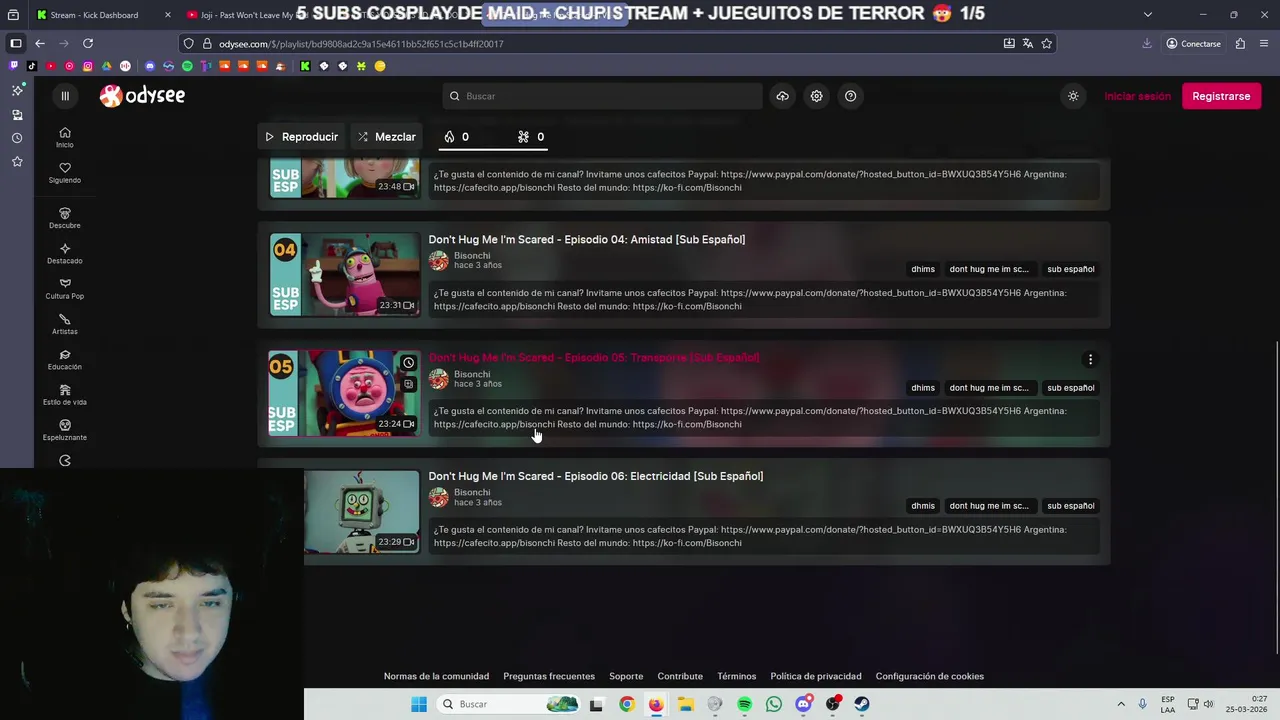Open Descubre category in sidebar

[65, 218]
